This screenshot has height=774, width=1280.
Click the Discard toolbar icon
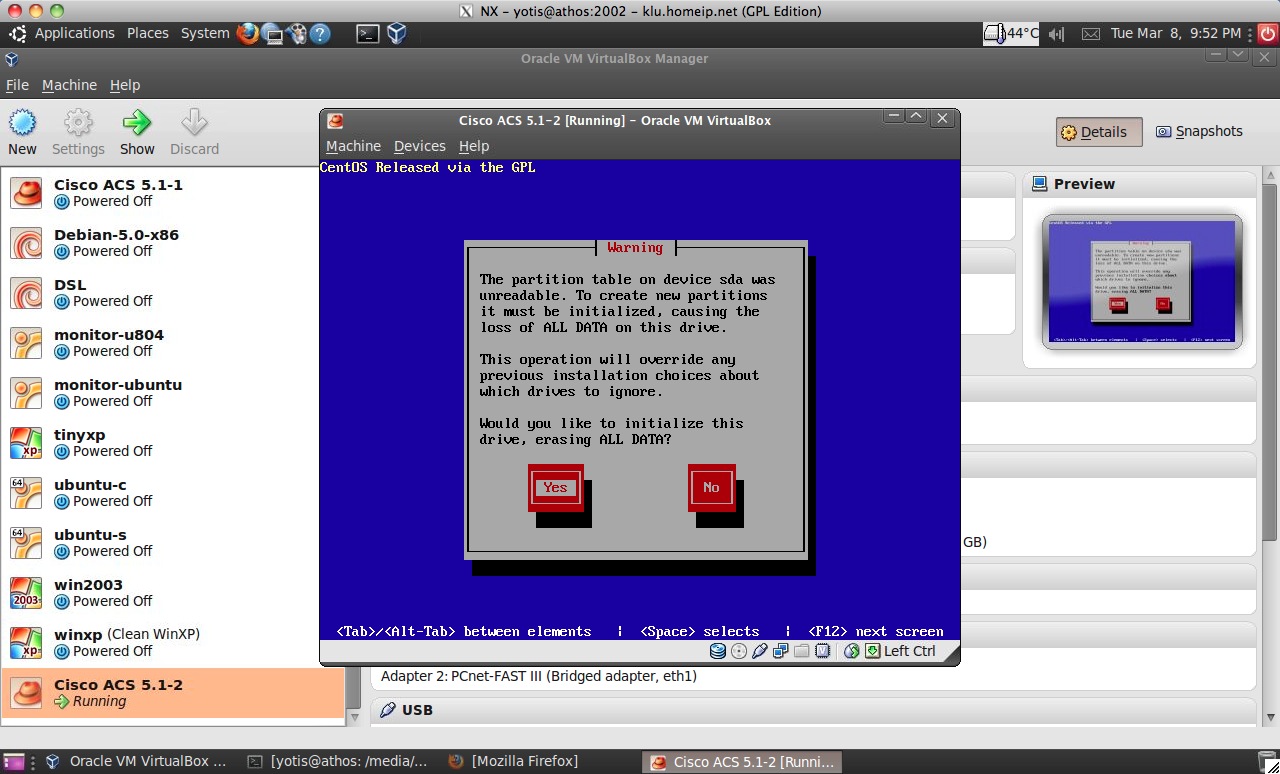194,123
